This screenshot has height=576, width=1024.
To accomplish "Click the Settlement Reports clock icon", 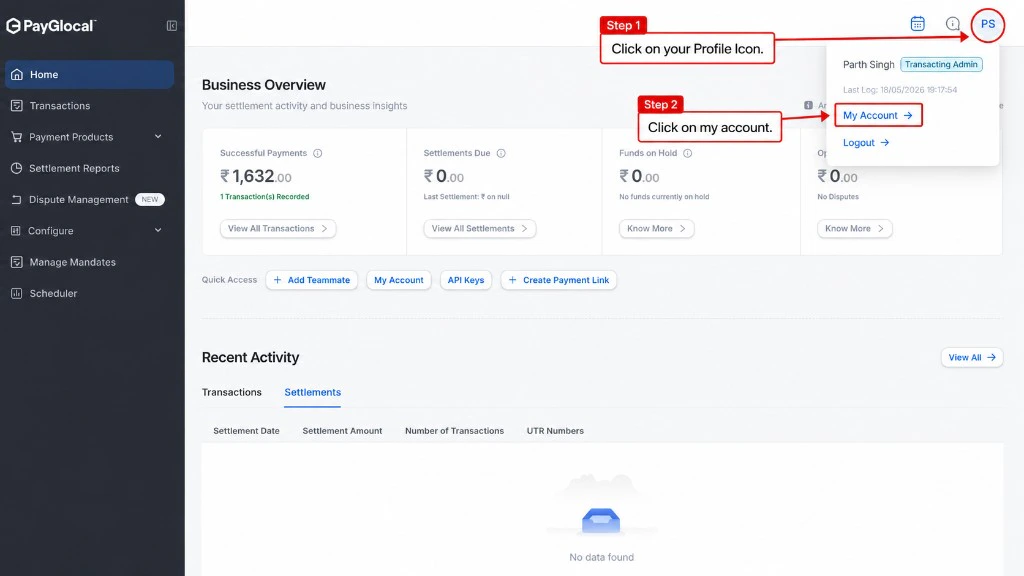I will coord(17,168).
